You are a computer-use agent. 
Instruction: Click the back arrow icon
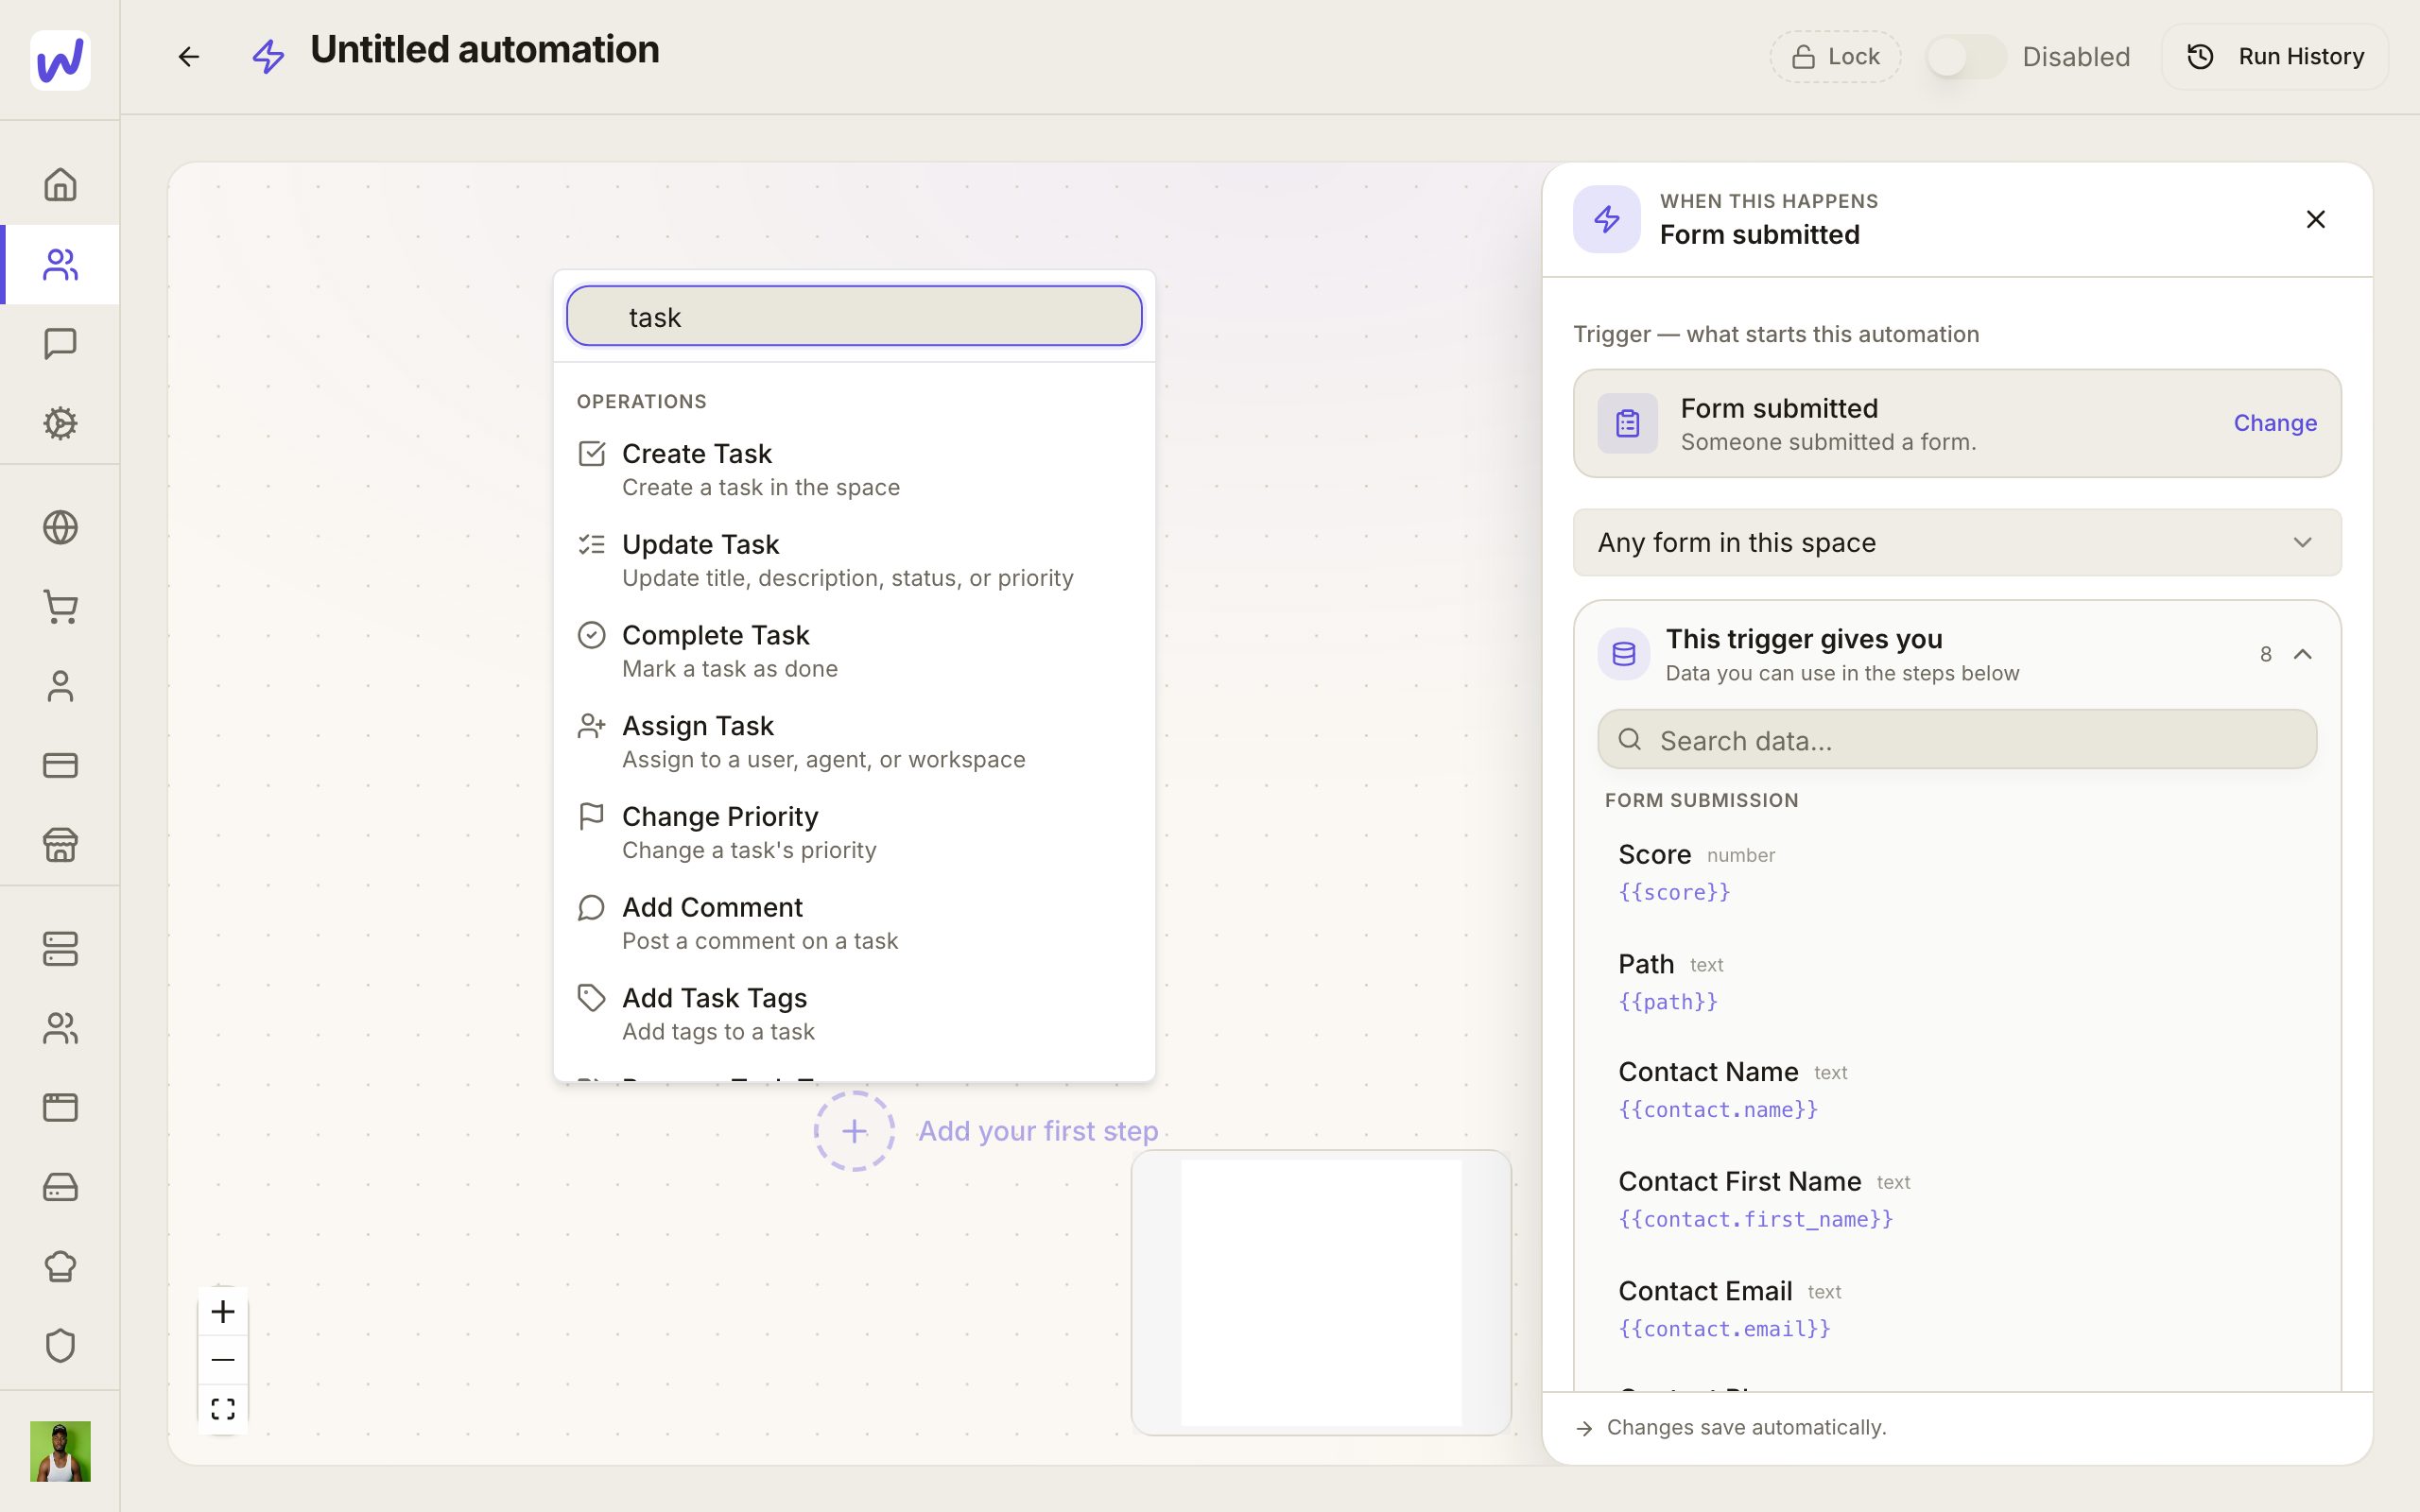tap(189, 57)
